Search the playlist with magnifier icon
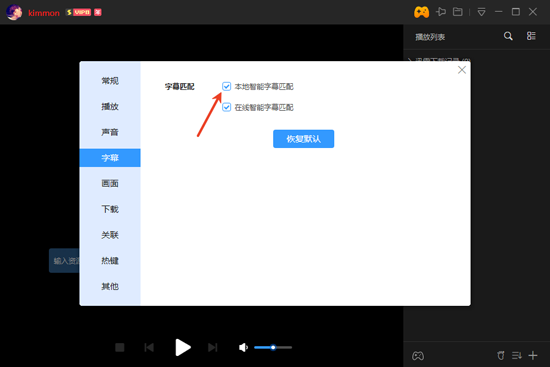The width and height of the screenshot is (550, 367). pos(508,36)
